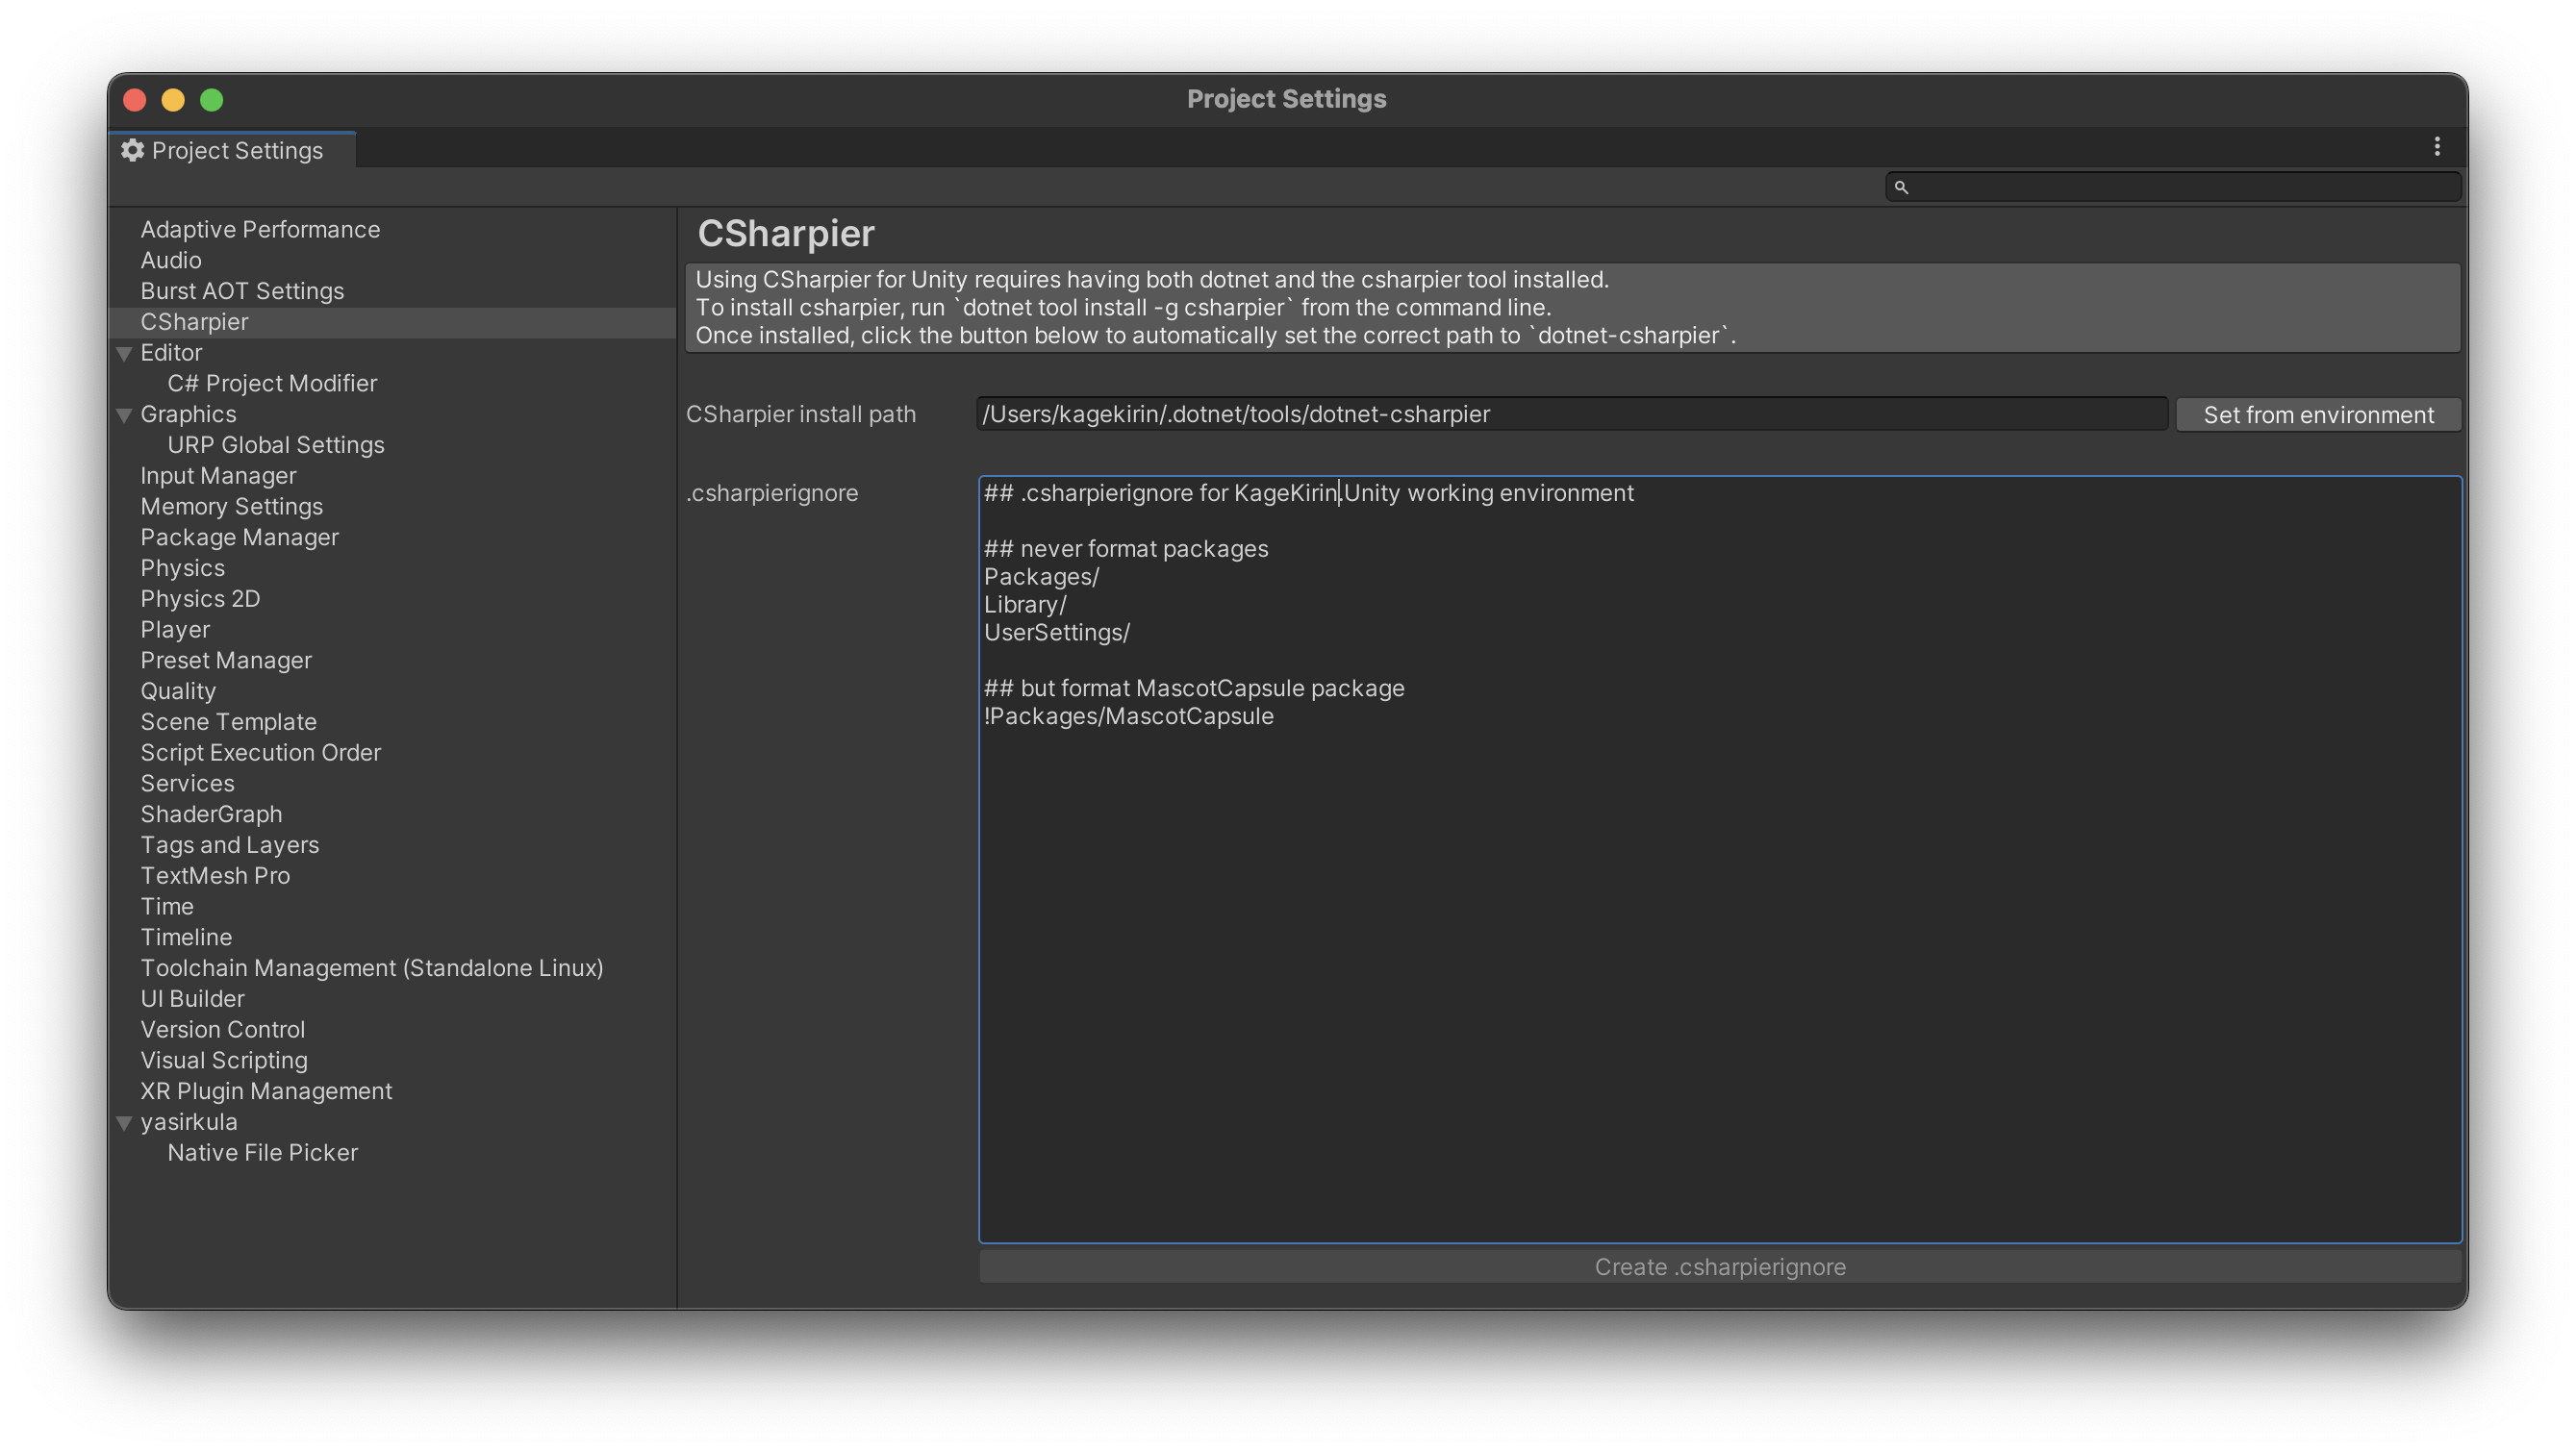Select XR Plugin Management category
The width and height of the screenshot is (2576, 1452).
(266, 1091)
